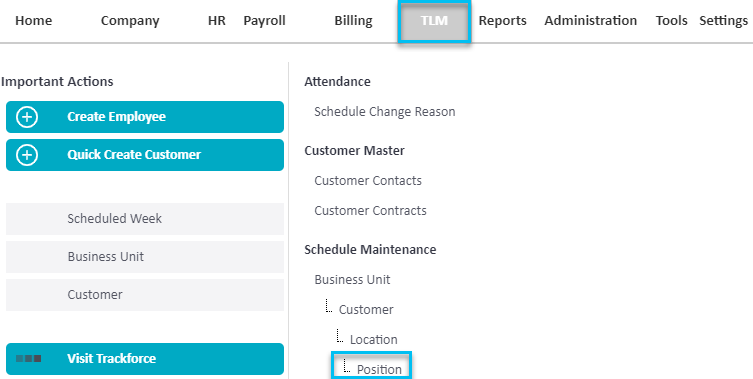
Task: Click the Important Actions heading
Action: tap(57, 82)
